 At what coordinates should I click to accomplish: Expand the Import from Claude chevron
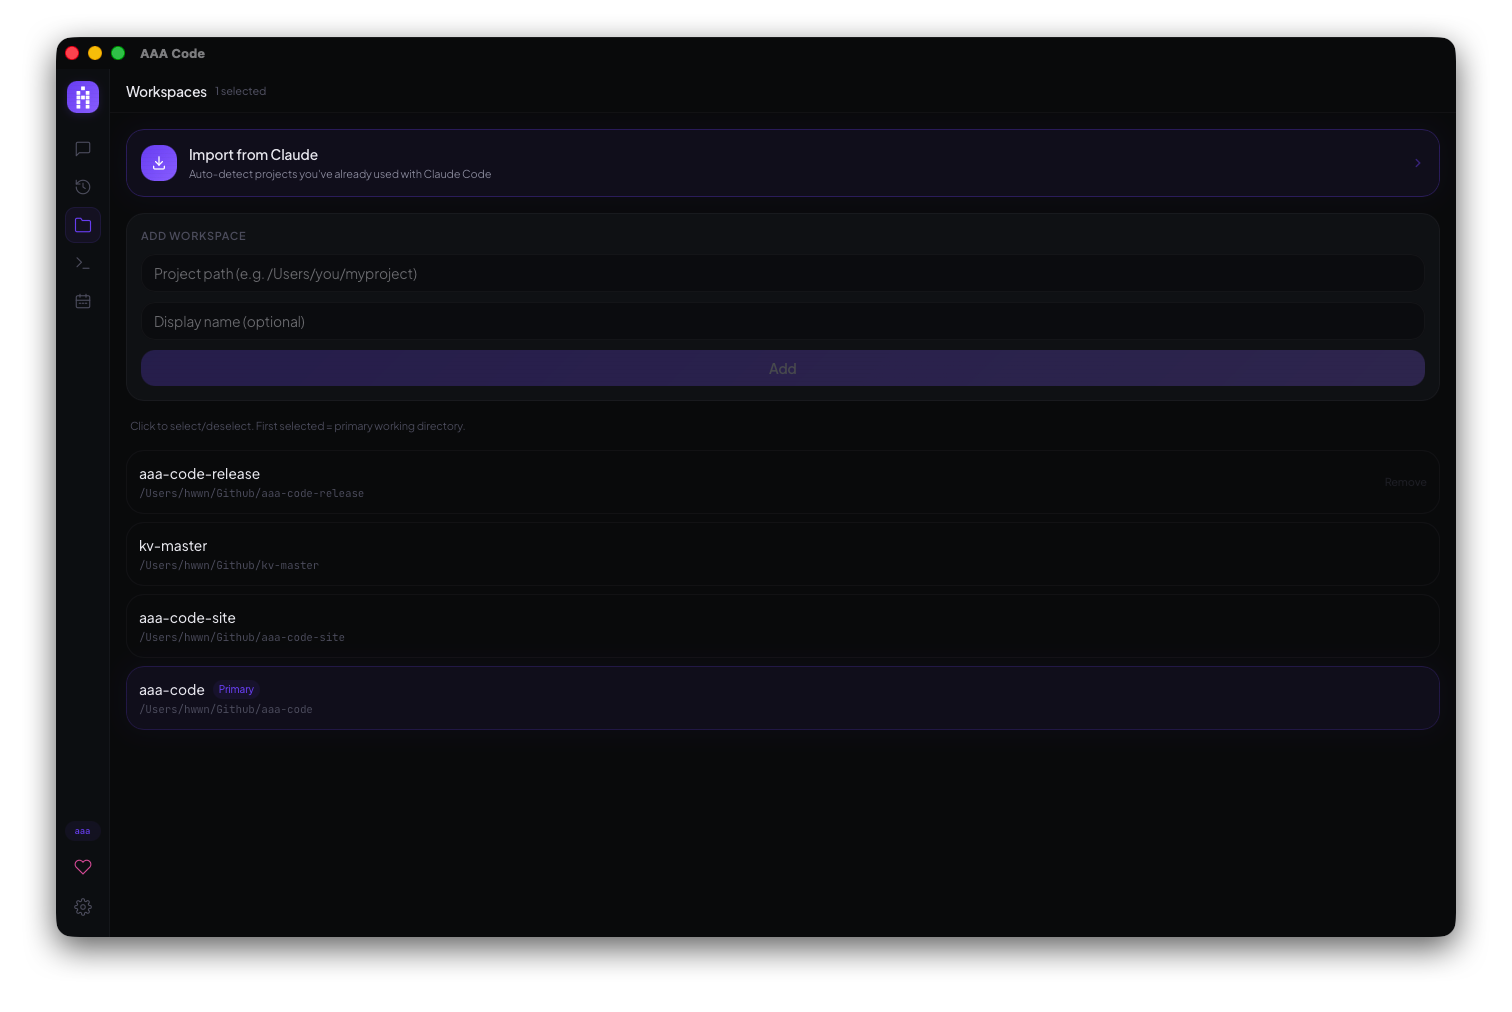click(1418, 163)
